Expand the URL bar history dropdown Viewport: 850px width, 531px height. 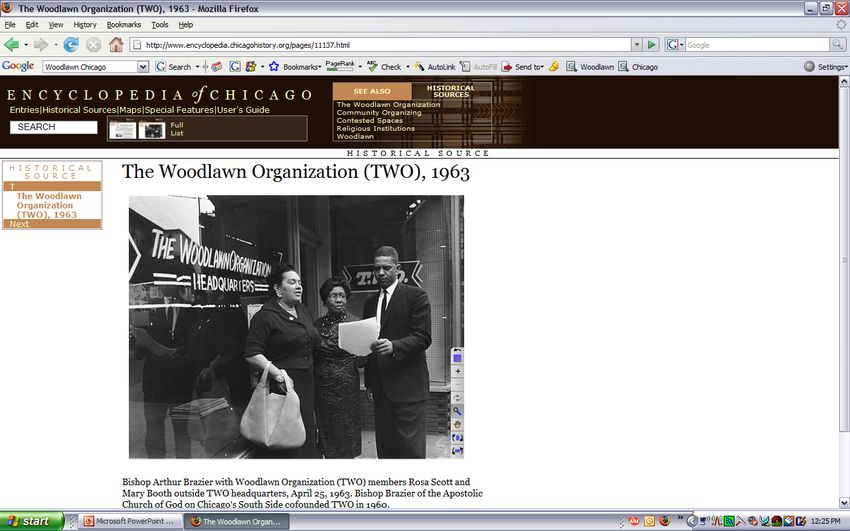[637, 45]
